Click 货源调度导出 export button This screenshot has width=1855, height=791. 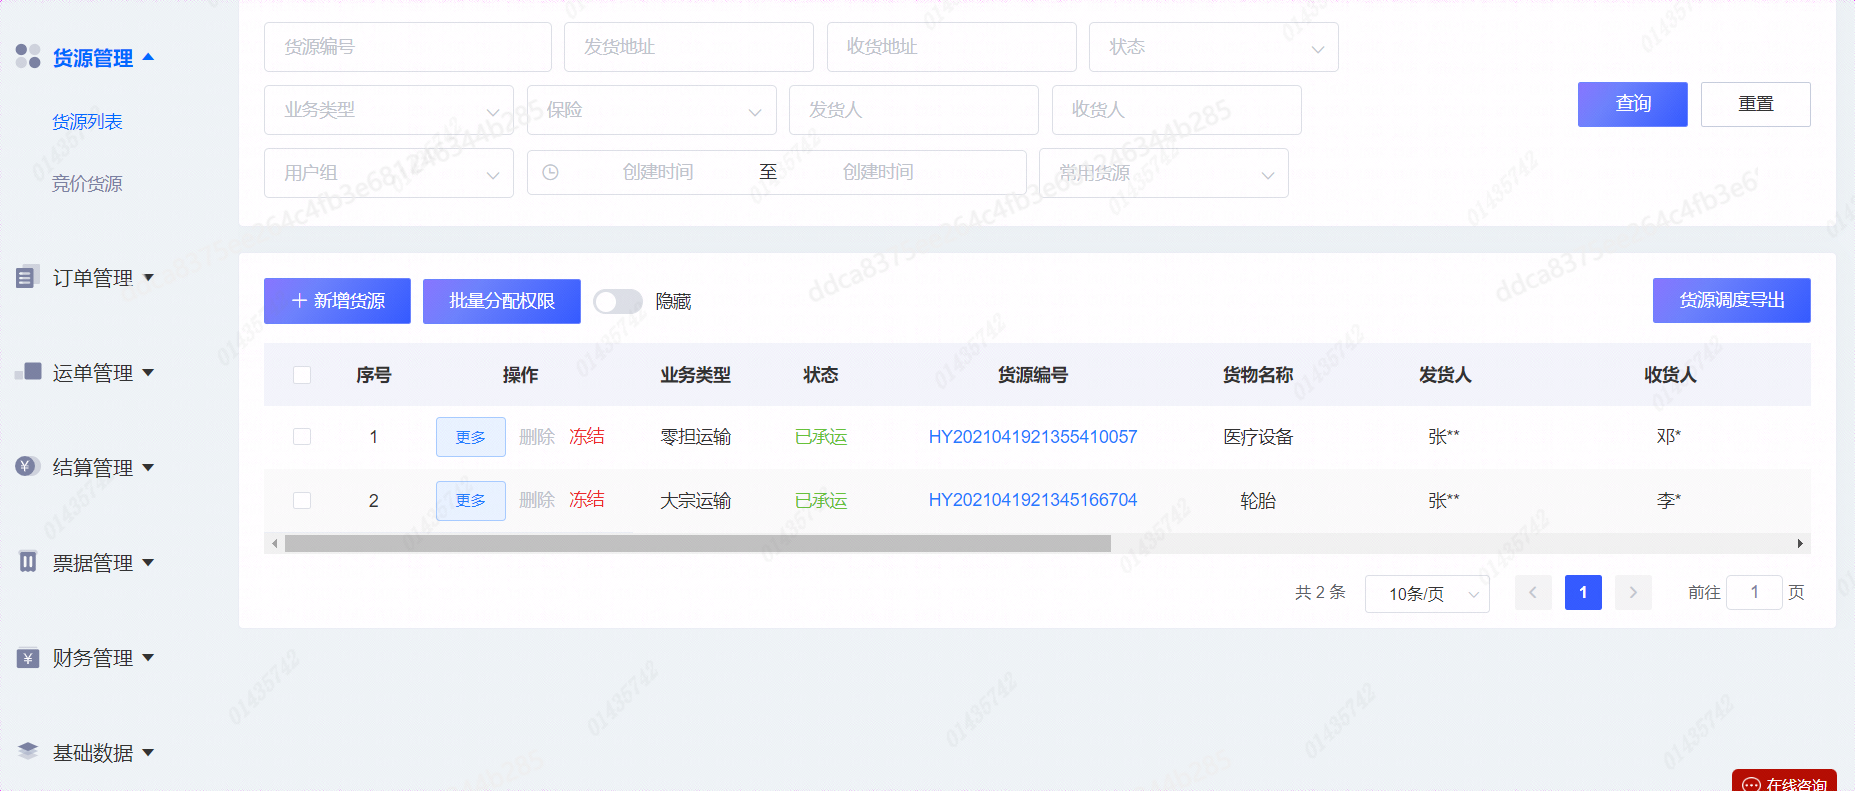pos(1732,300)
